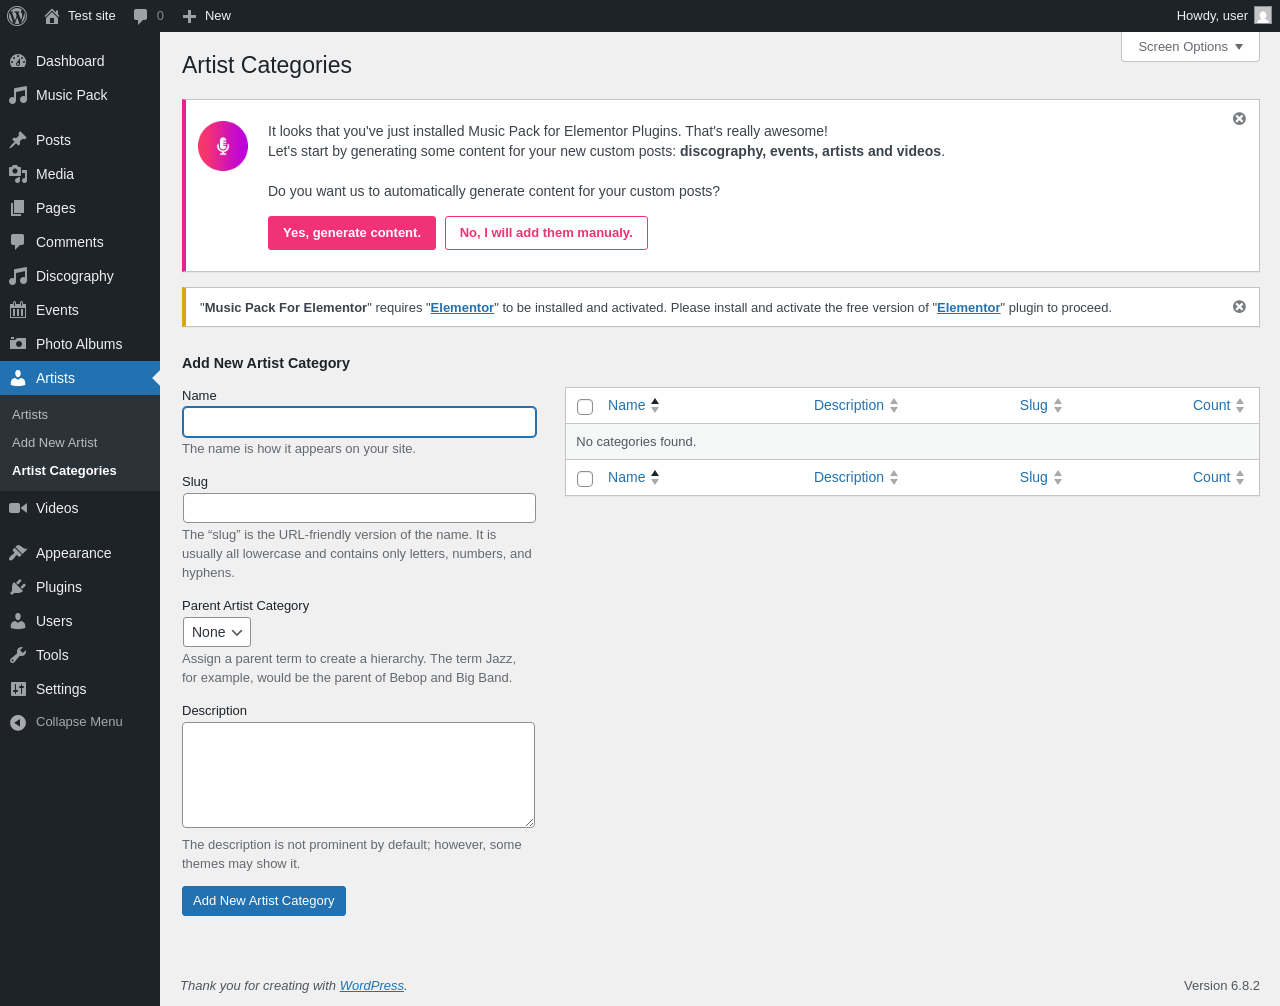Open the comments bubble icon in admin bar
Viewport: 1280px width, 1006px height.
coord(141,16)
